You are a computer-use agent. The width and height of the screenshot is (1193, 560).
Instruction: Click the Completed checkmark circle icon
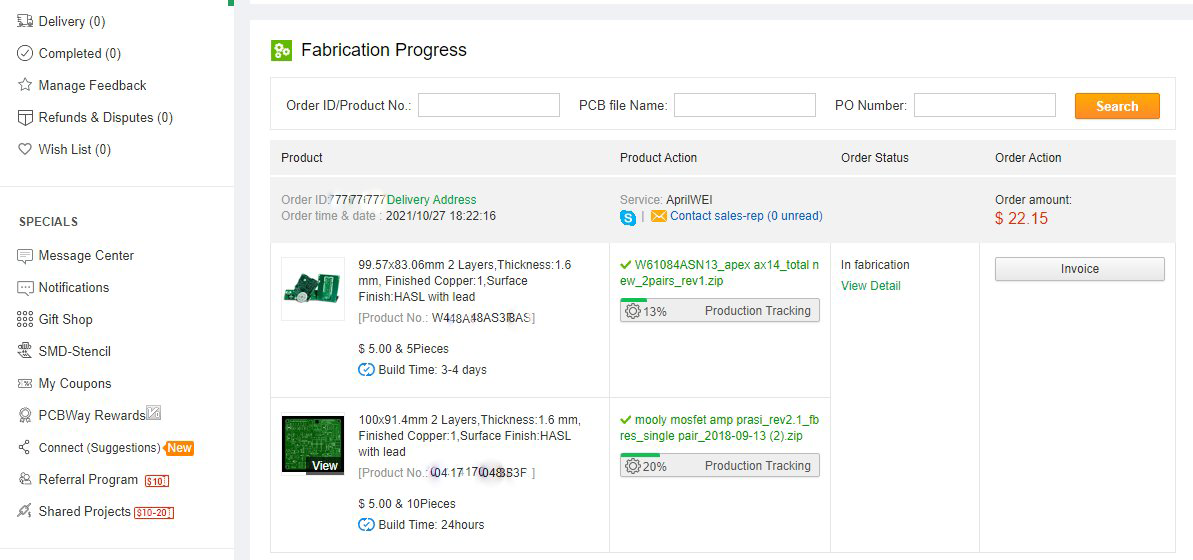(25, 53)
